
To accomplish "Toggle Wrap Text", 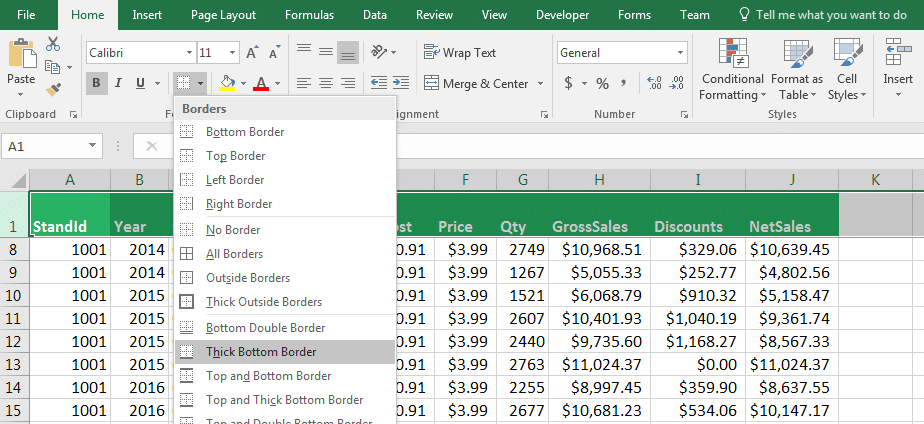I will tap(460, 52).
